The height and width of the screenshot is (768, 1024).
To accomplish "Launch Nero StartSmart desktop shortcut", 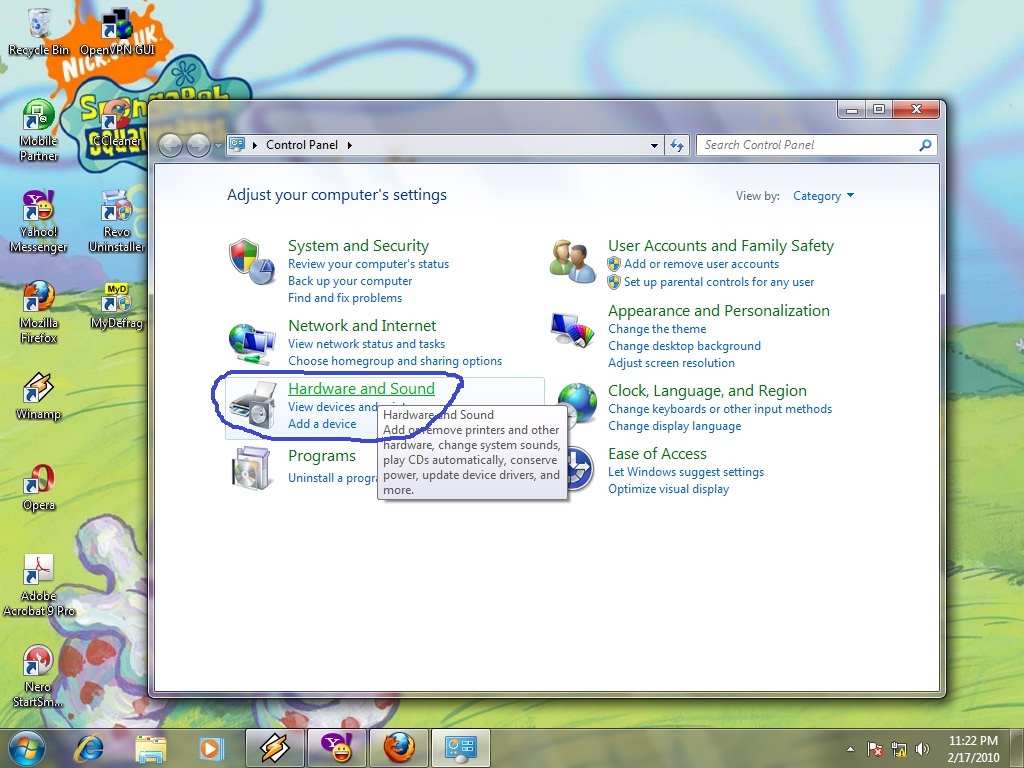I will pos(39,677).
